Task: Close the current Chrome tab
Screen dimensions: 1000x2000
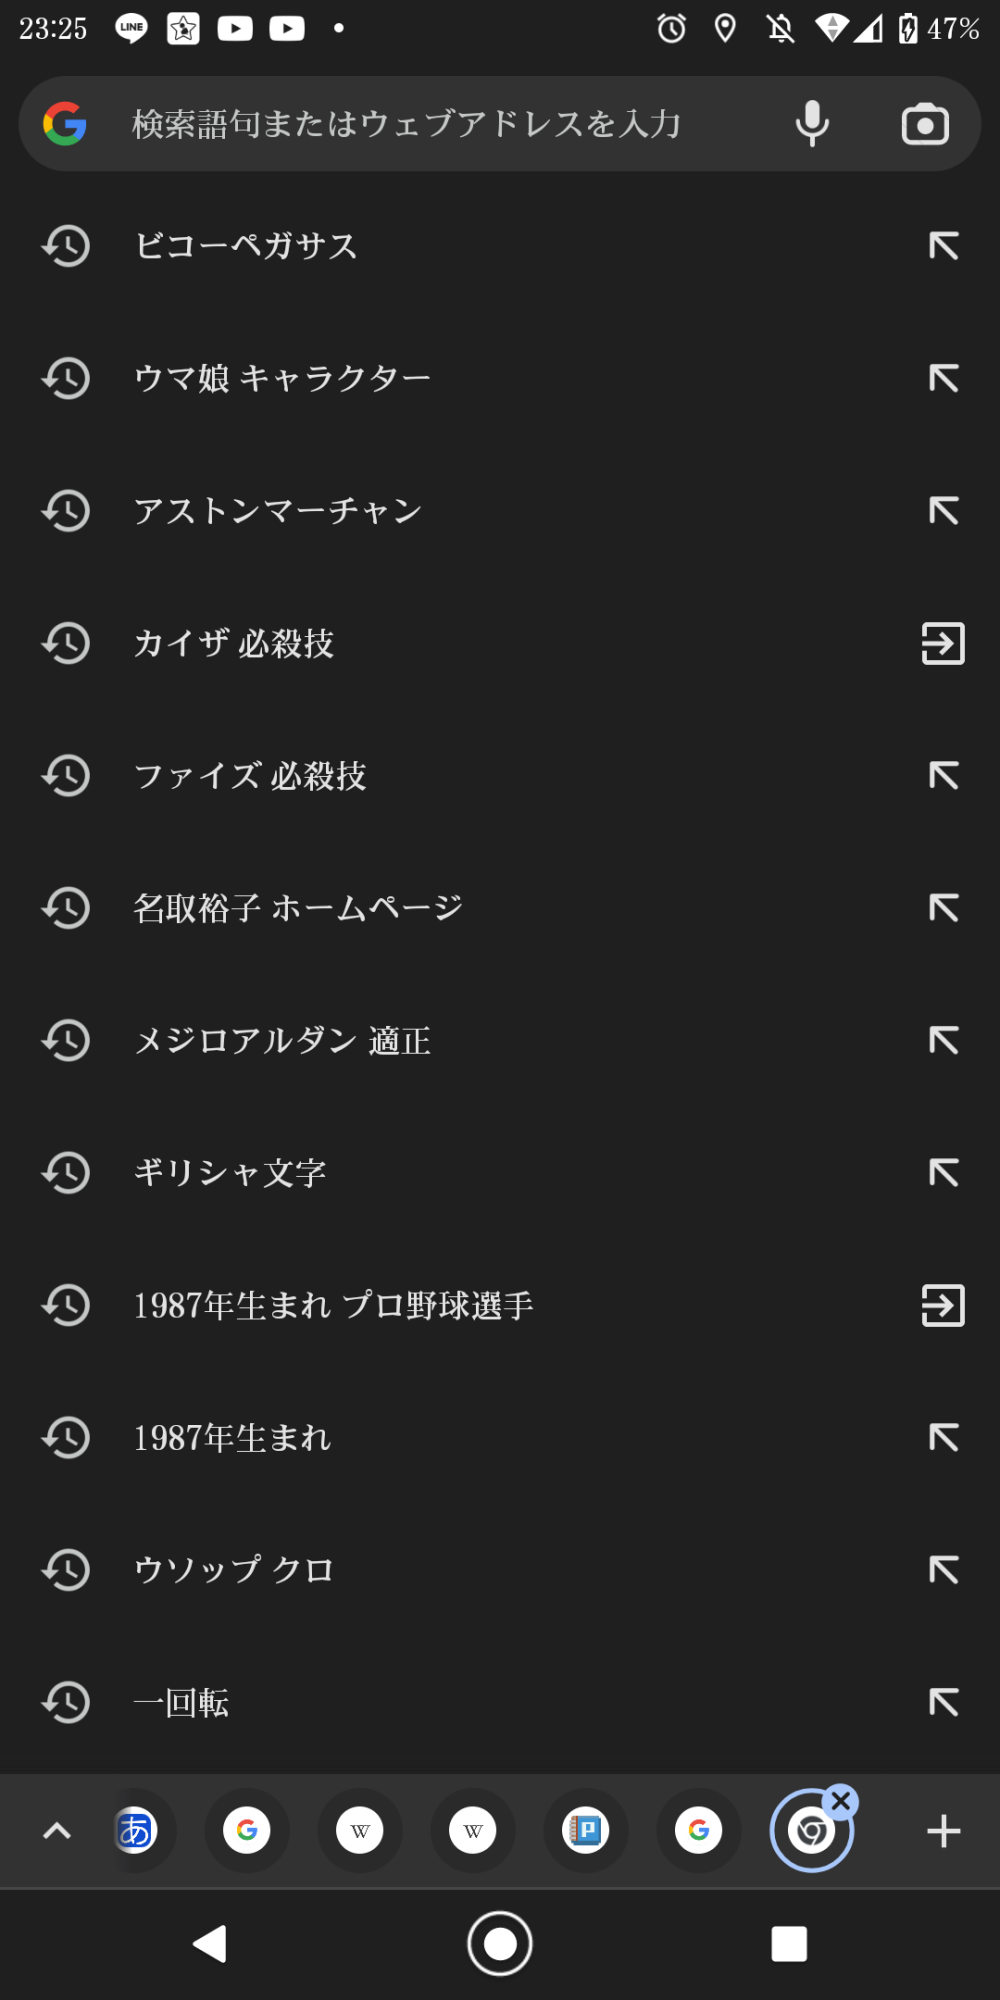Action: 842,1802
